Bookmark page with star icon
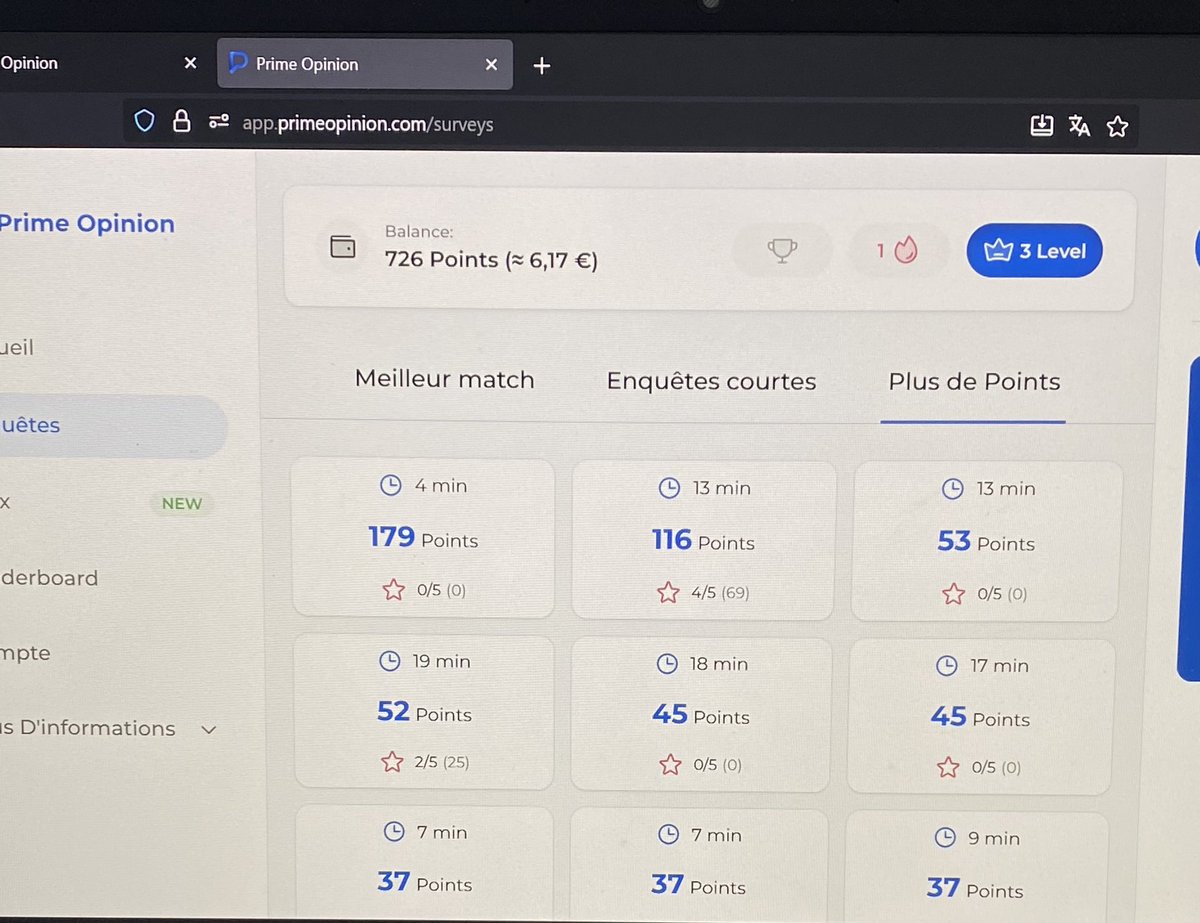The image size is (1200, 923). tap(1118, 126)
